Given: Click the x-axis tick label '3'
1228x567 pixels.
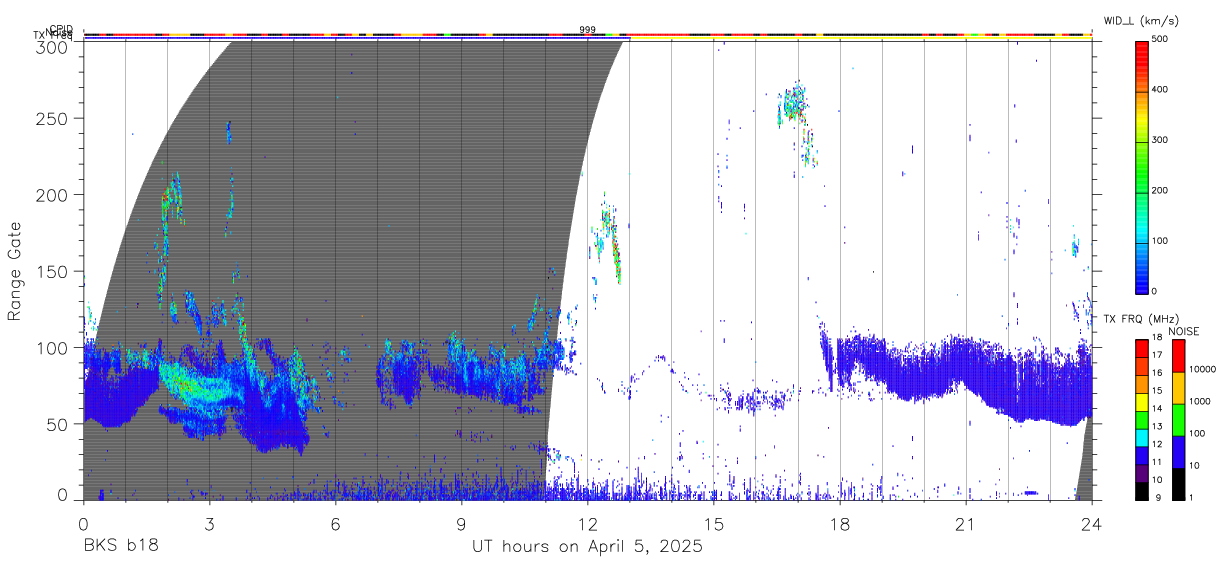Looking at the screenshot, I should pyautogui.click(x=209, y=524).
